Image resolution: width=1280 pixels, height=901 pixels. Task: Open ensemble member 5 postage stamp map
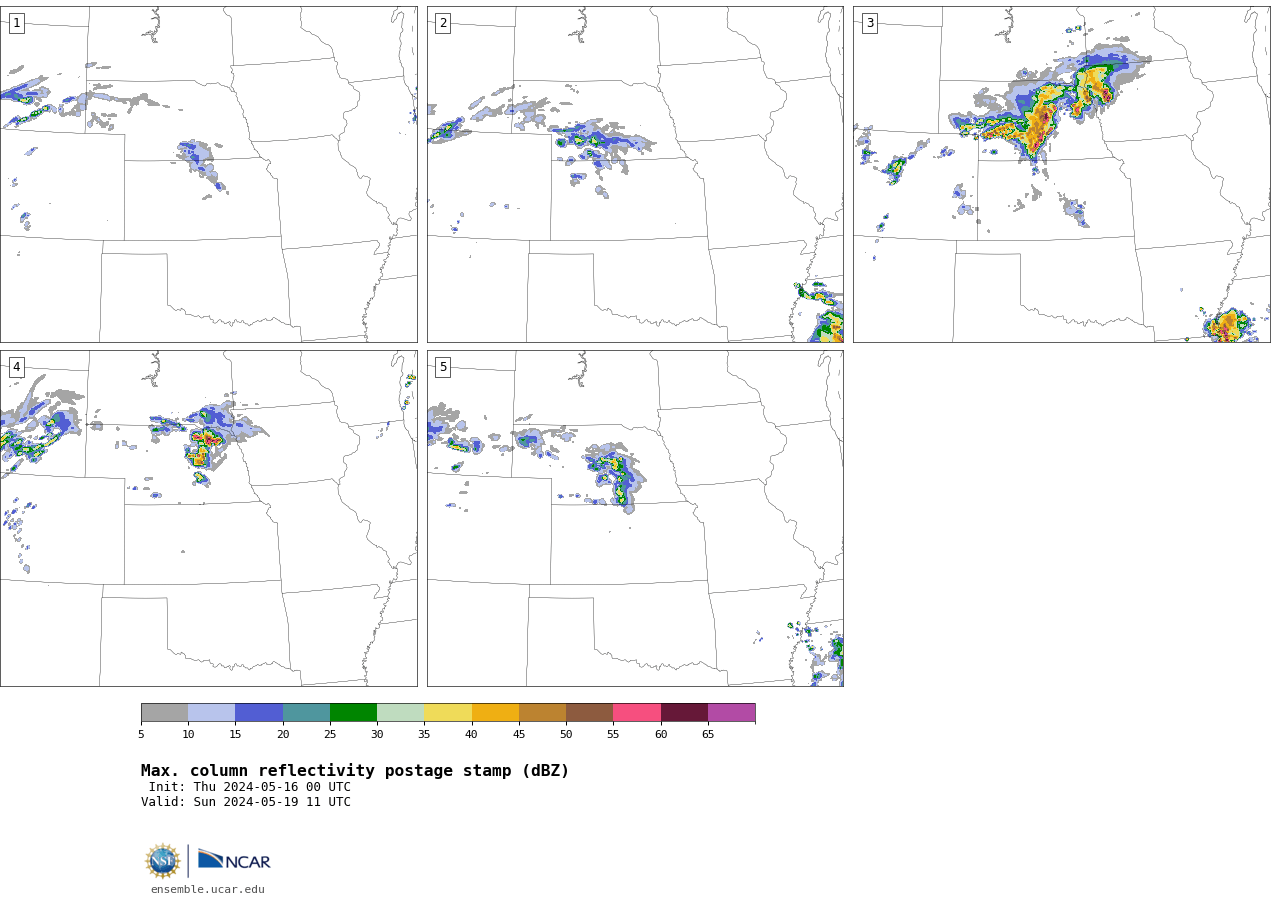[x=635, y=518]
